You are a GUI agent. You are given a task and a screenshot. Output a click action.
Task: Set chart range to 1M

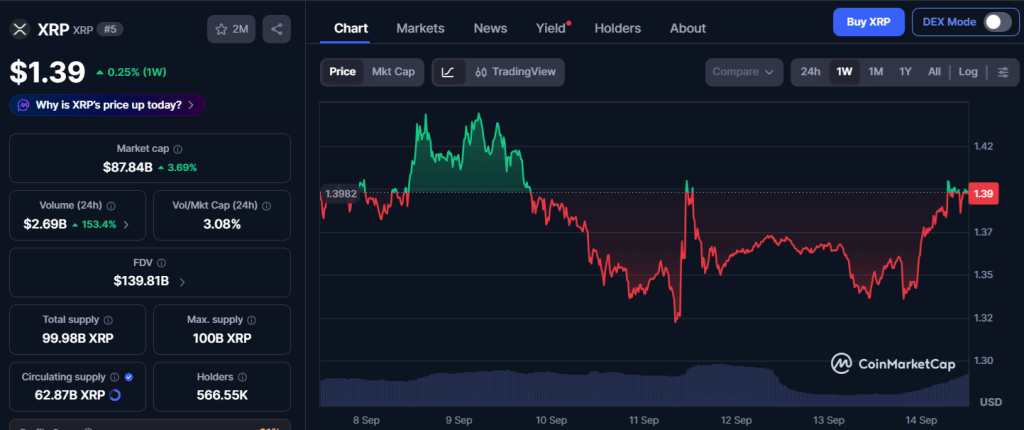876,72
